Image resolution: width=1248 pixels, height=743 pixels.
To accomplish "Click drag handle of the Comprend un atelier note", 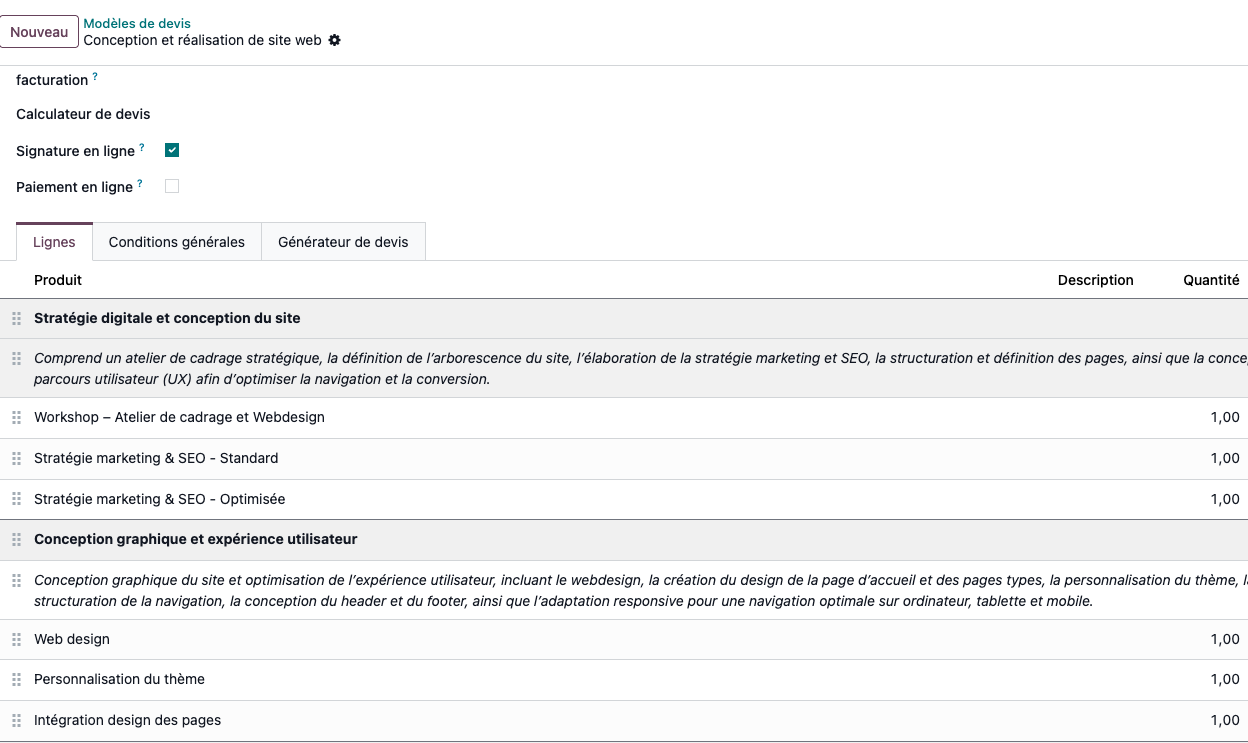I will 16,358.
